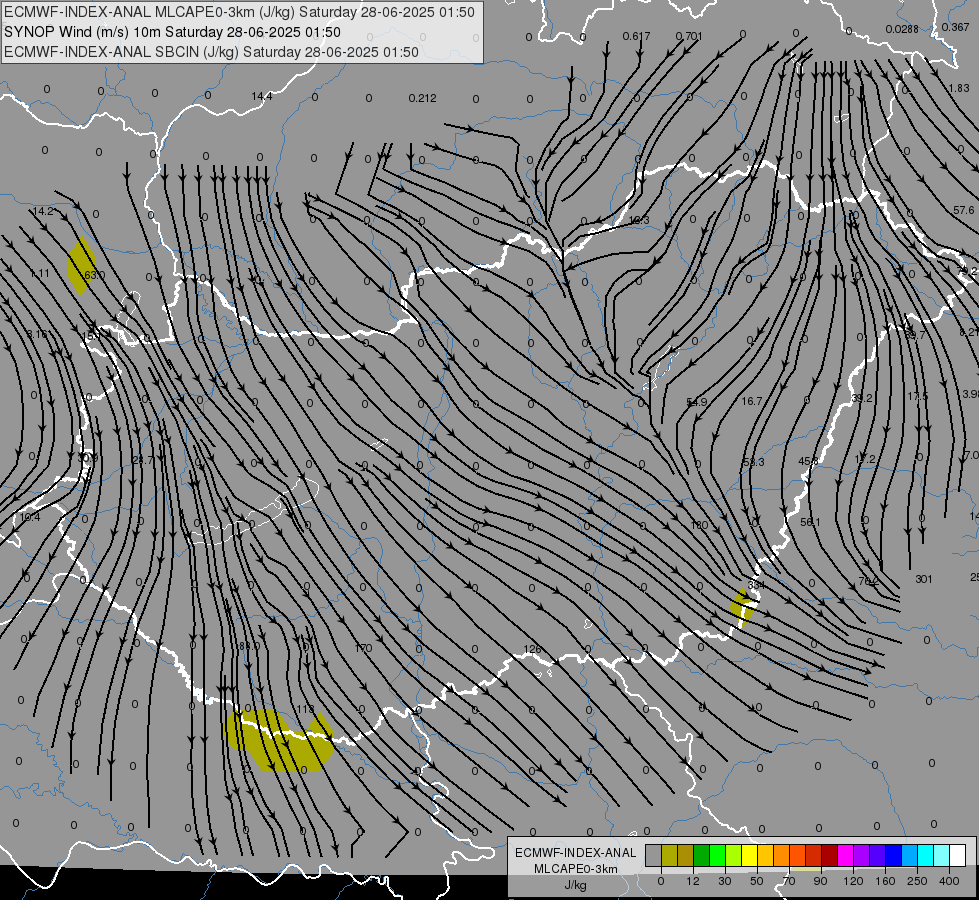979x900 pixels.
Task: Click the map value '0.0288'
Action: pos(902,29)
